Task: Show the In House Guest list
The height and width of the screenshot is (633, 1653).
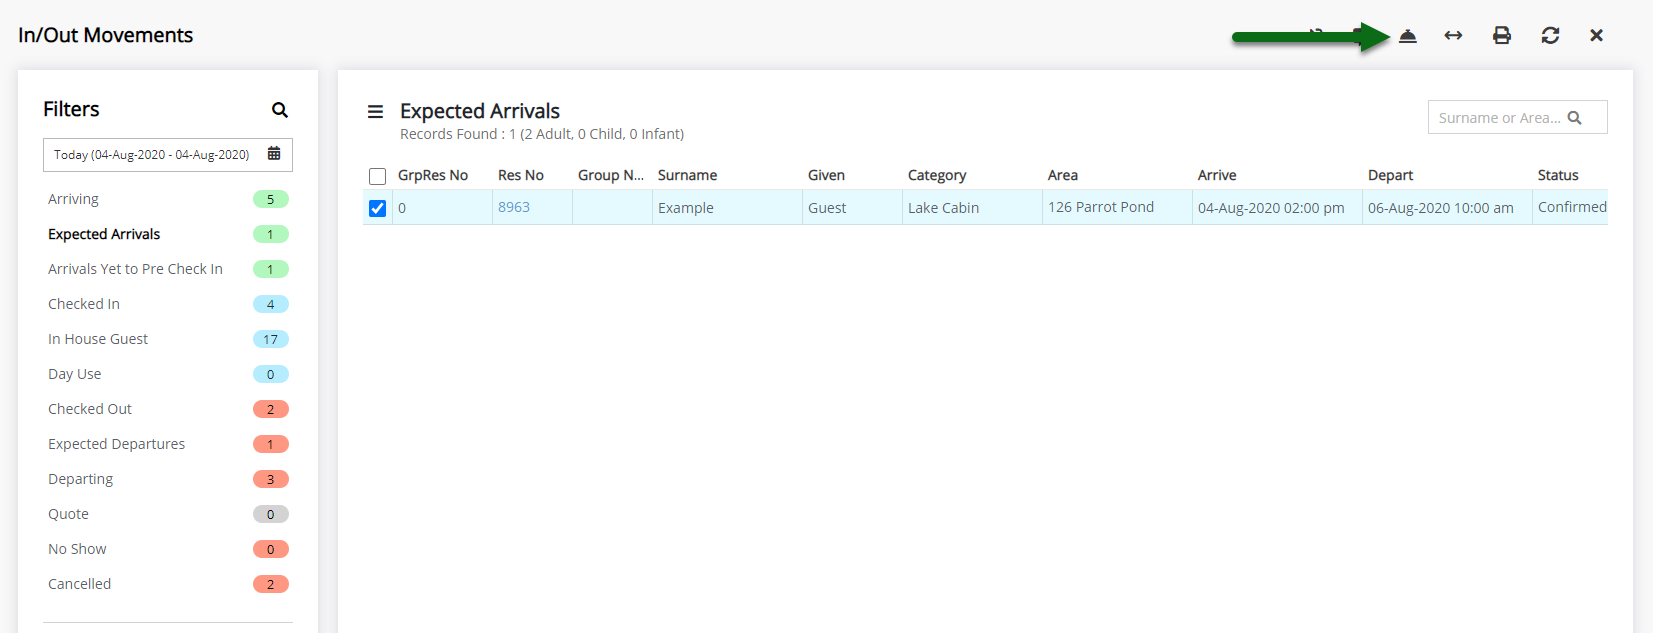Action: (168, 339)
